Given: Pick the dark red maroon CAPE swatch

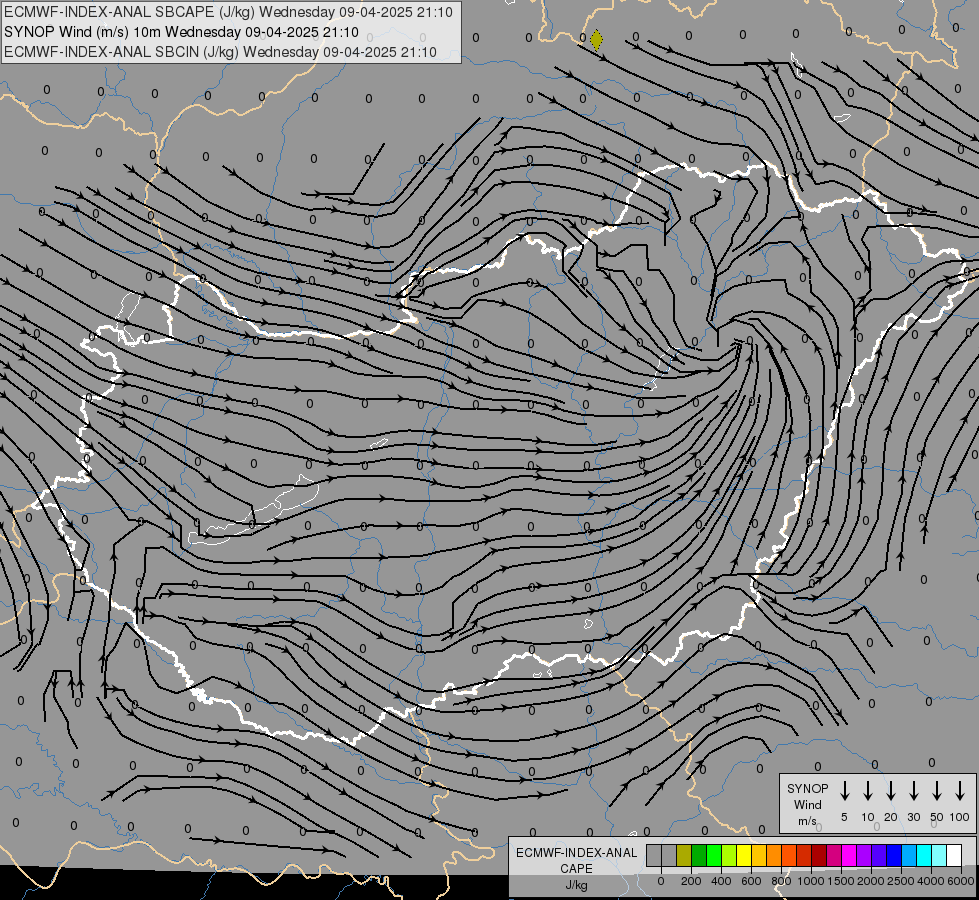Looking at the screenshot, I should coord(819,855).
